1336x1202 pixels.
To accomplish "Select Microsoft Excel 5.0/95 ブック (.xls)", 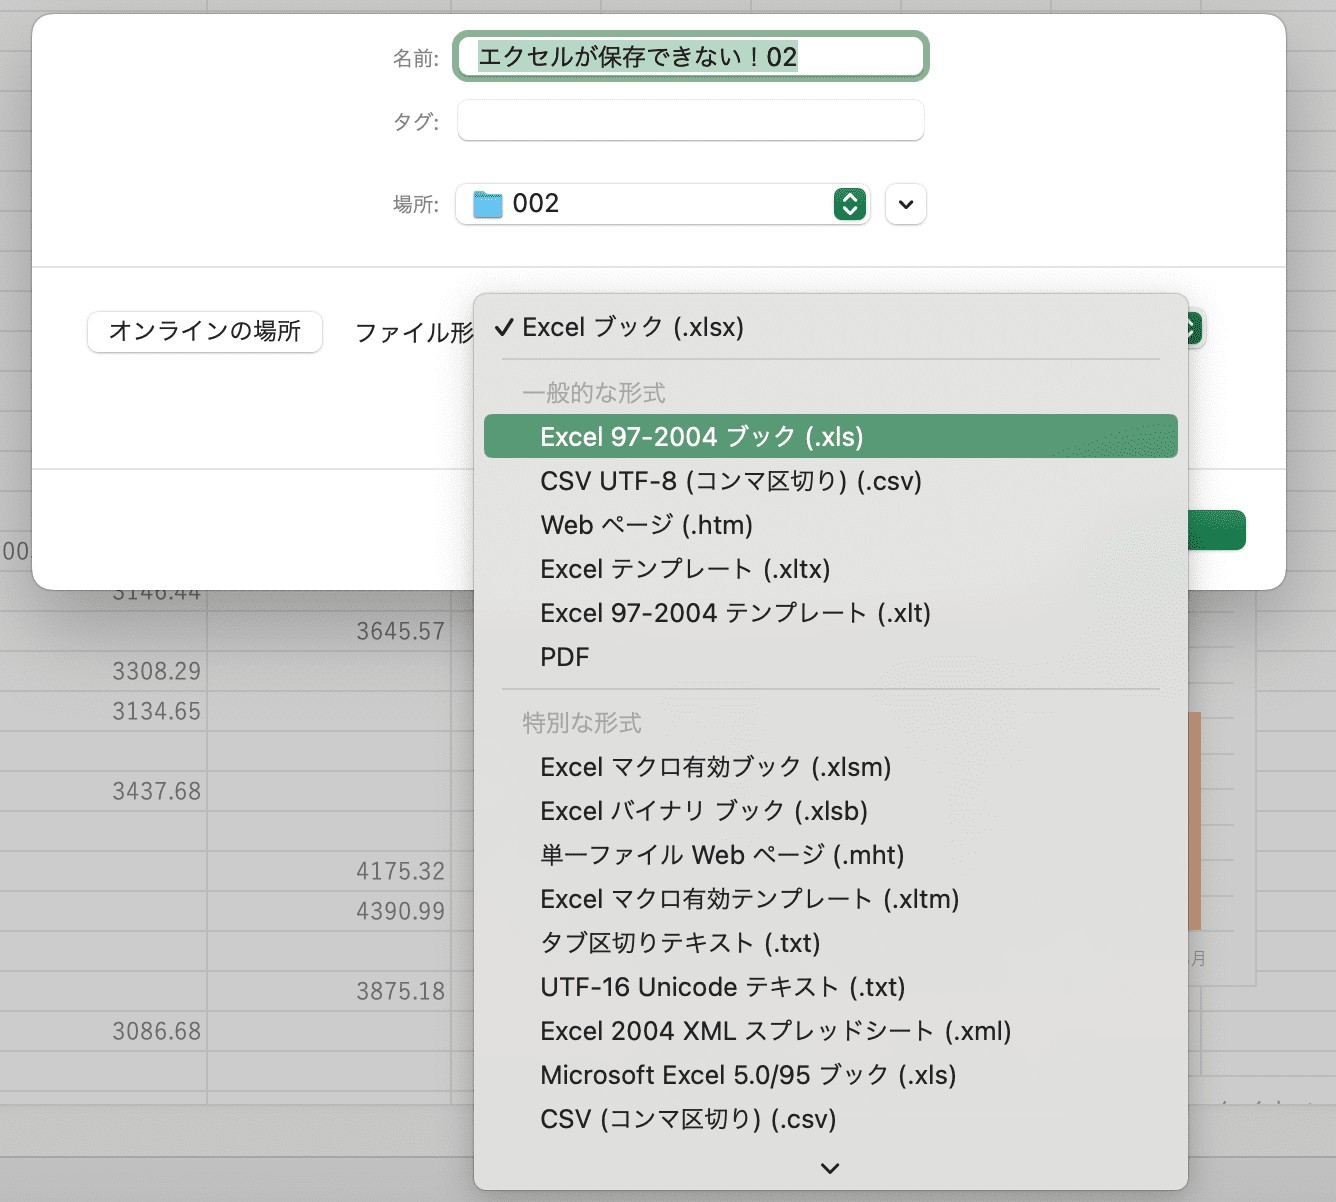I will [x=830, y=1075].
